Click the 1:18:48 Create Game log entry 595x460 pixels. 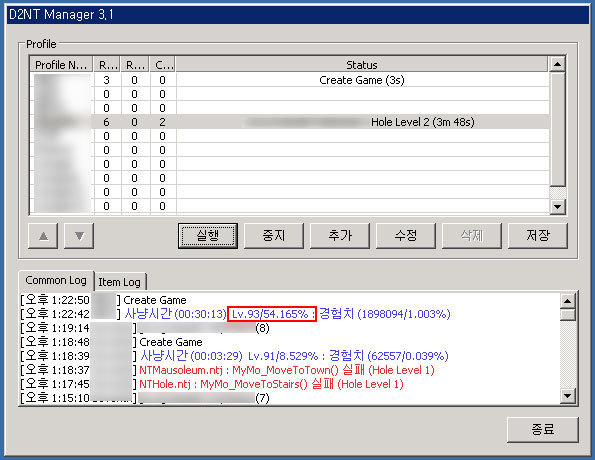[112, 342]
